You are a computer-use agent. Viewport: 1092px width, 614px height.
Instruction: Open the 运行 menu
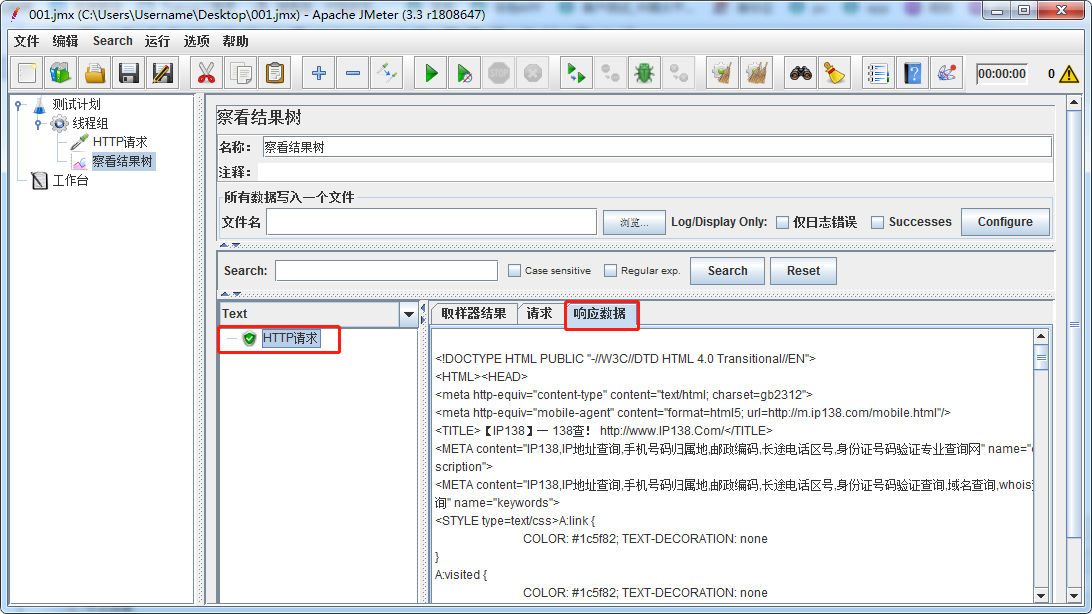[x=157, y=41]
